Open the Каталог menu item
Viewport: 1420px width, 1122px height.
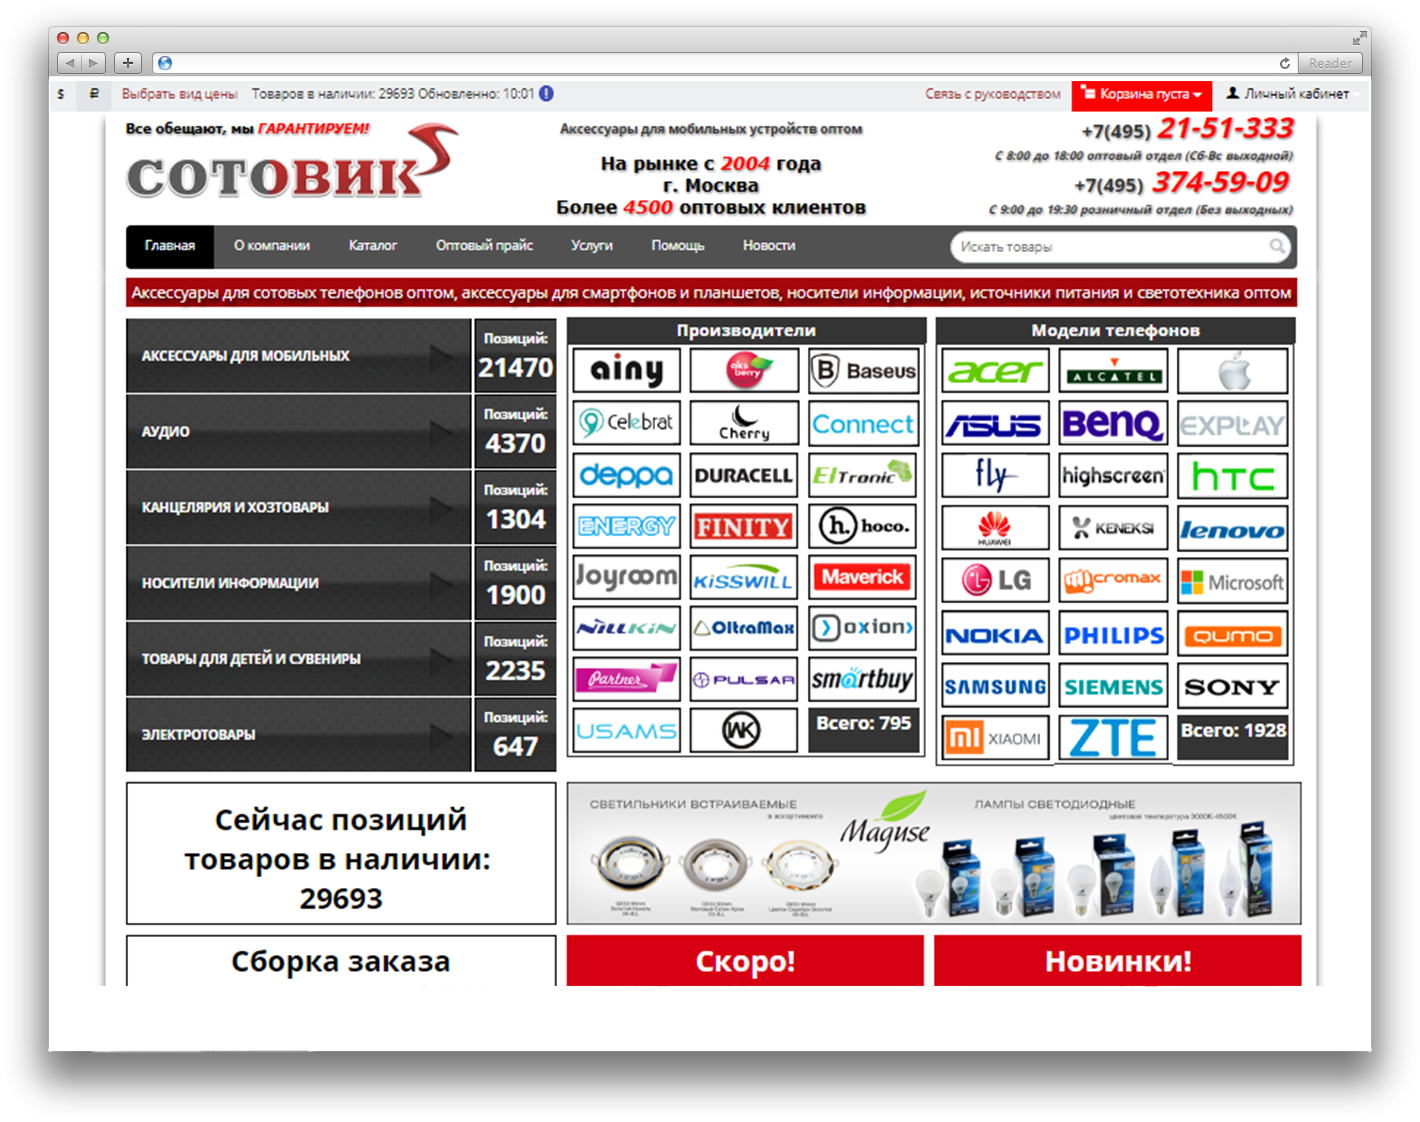coord(373,246)
